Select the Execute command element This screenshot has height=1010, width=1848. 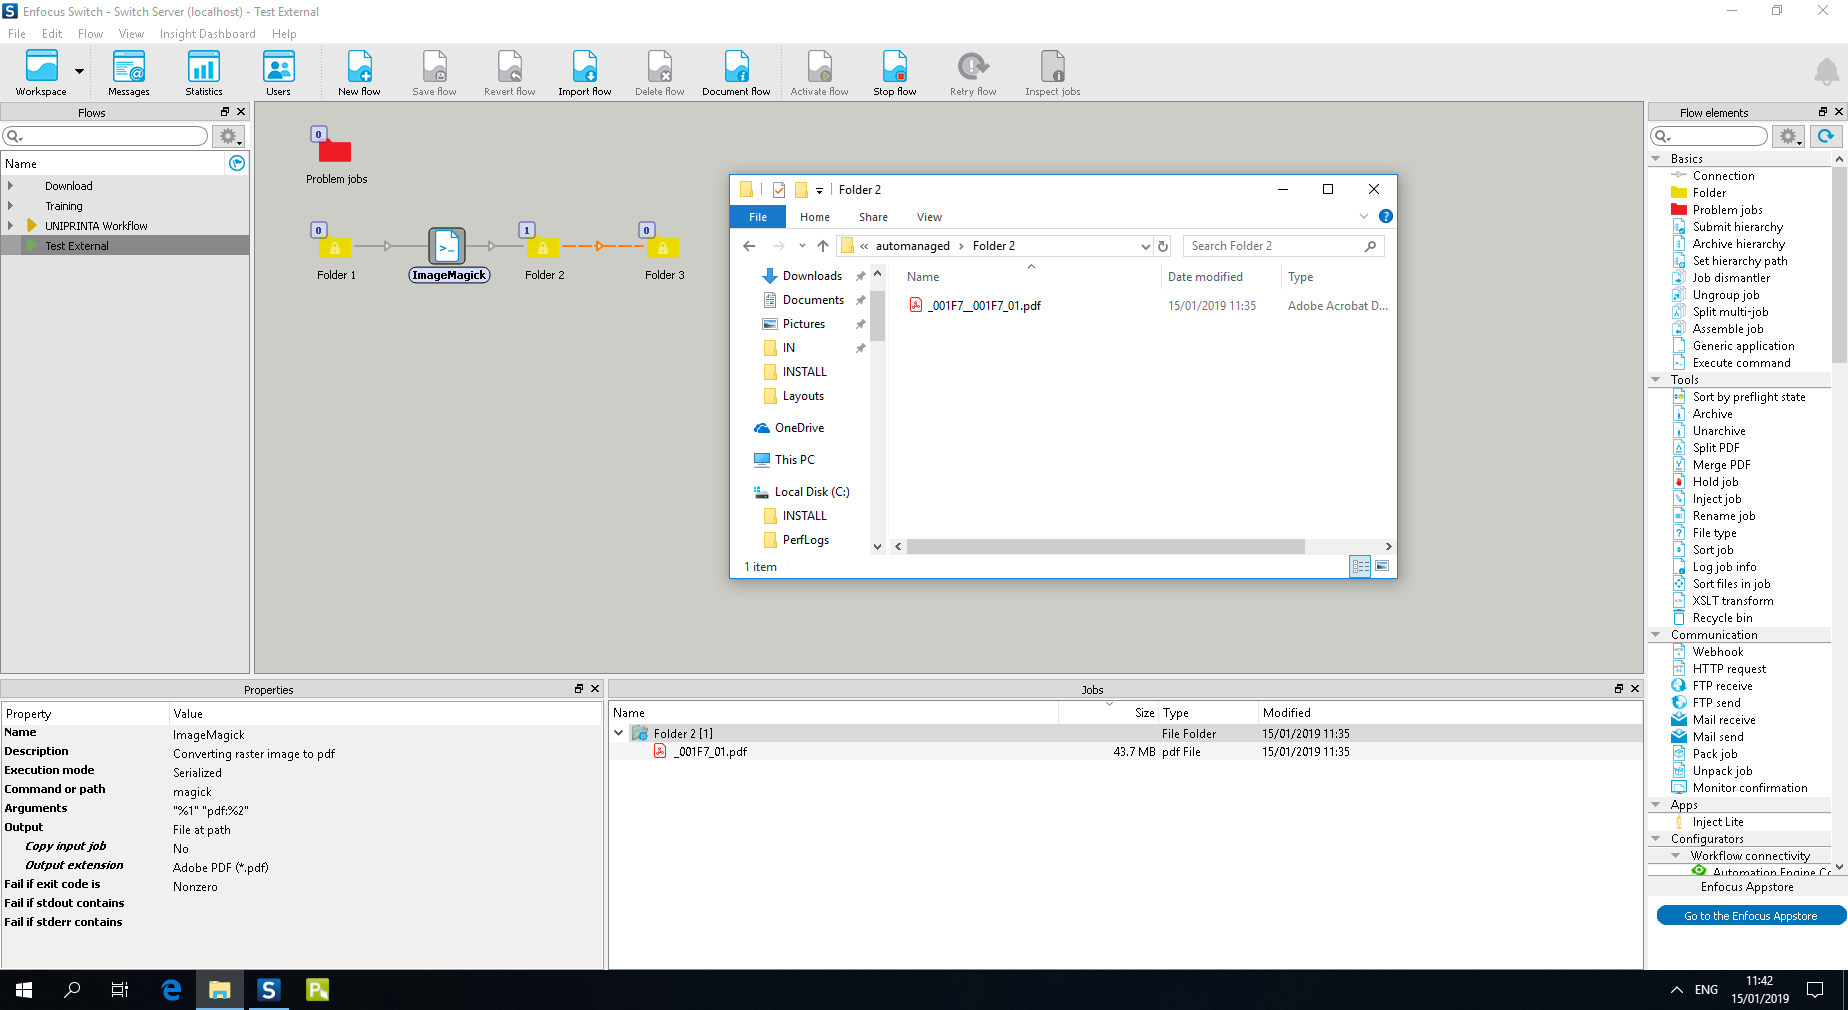1741,363
